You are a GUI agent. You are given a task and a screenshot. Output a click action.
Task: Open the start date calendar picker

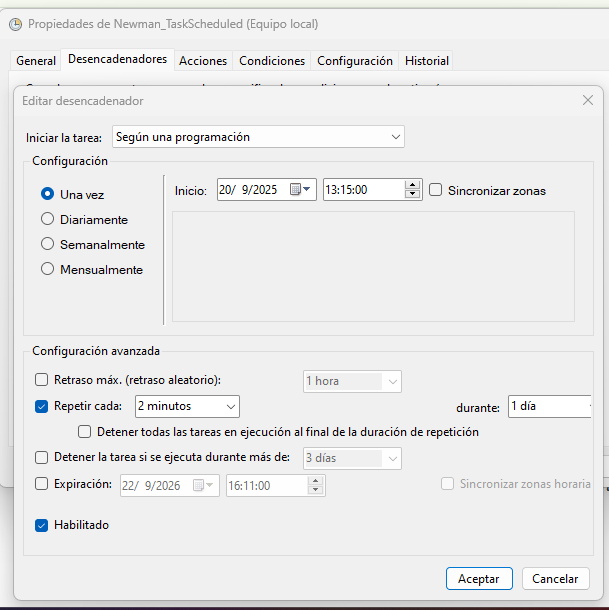point(301,190)
